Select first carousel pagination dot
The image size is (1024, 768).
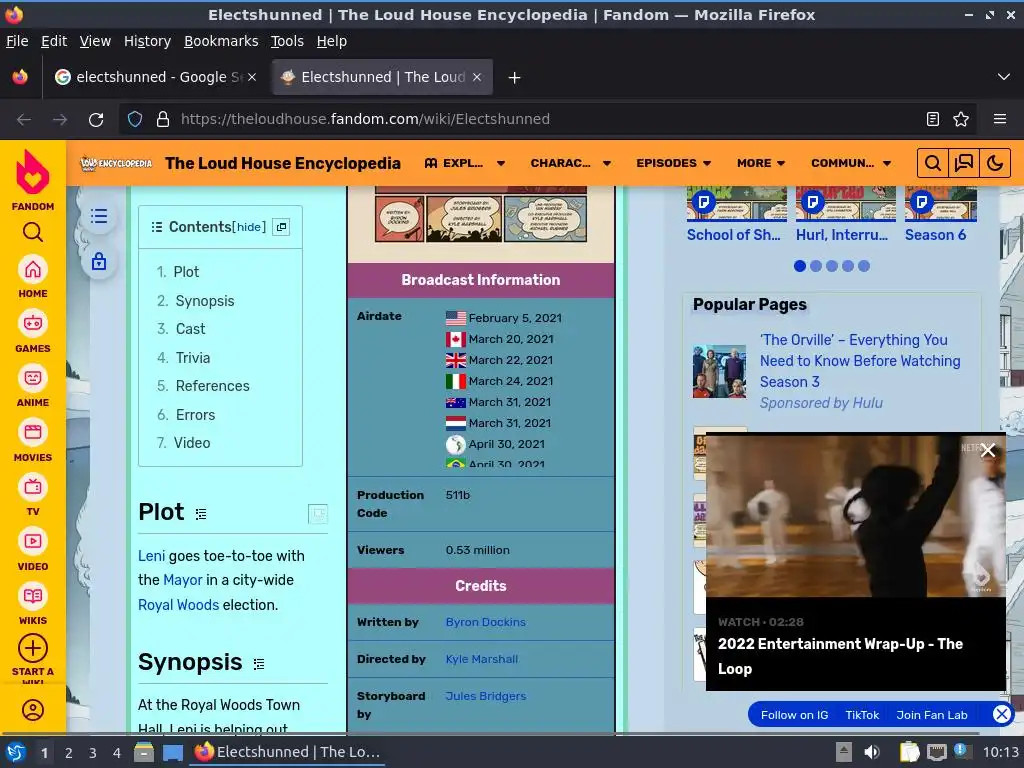(x=799, y=266)
